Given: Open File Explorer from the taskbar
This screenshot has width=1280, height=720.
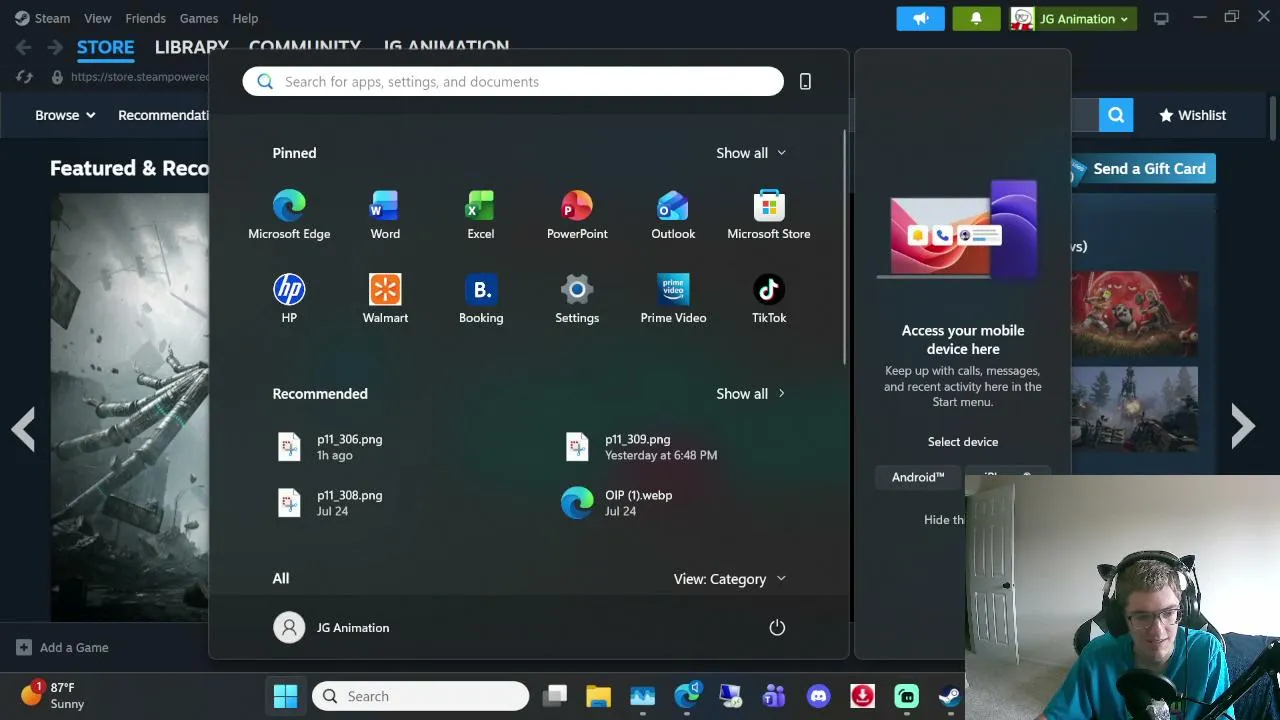Looking at the screenshot, I should coord(598,696).
